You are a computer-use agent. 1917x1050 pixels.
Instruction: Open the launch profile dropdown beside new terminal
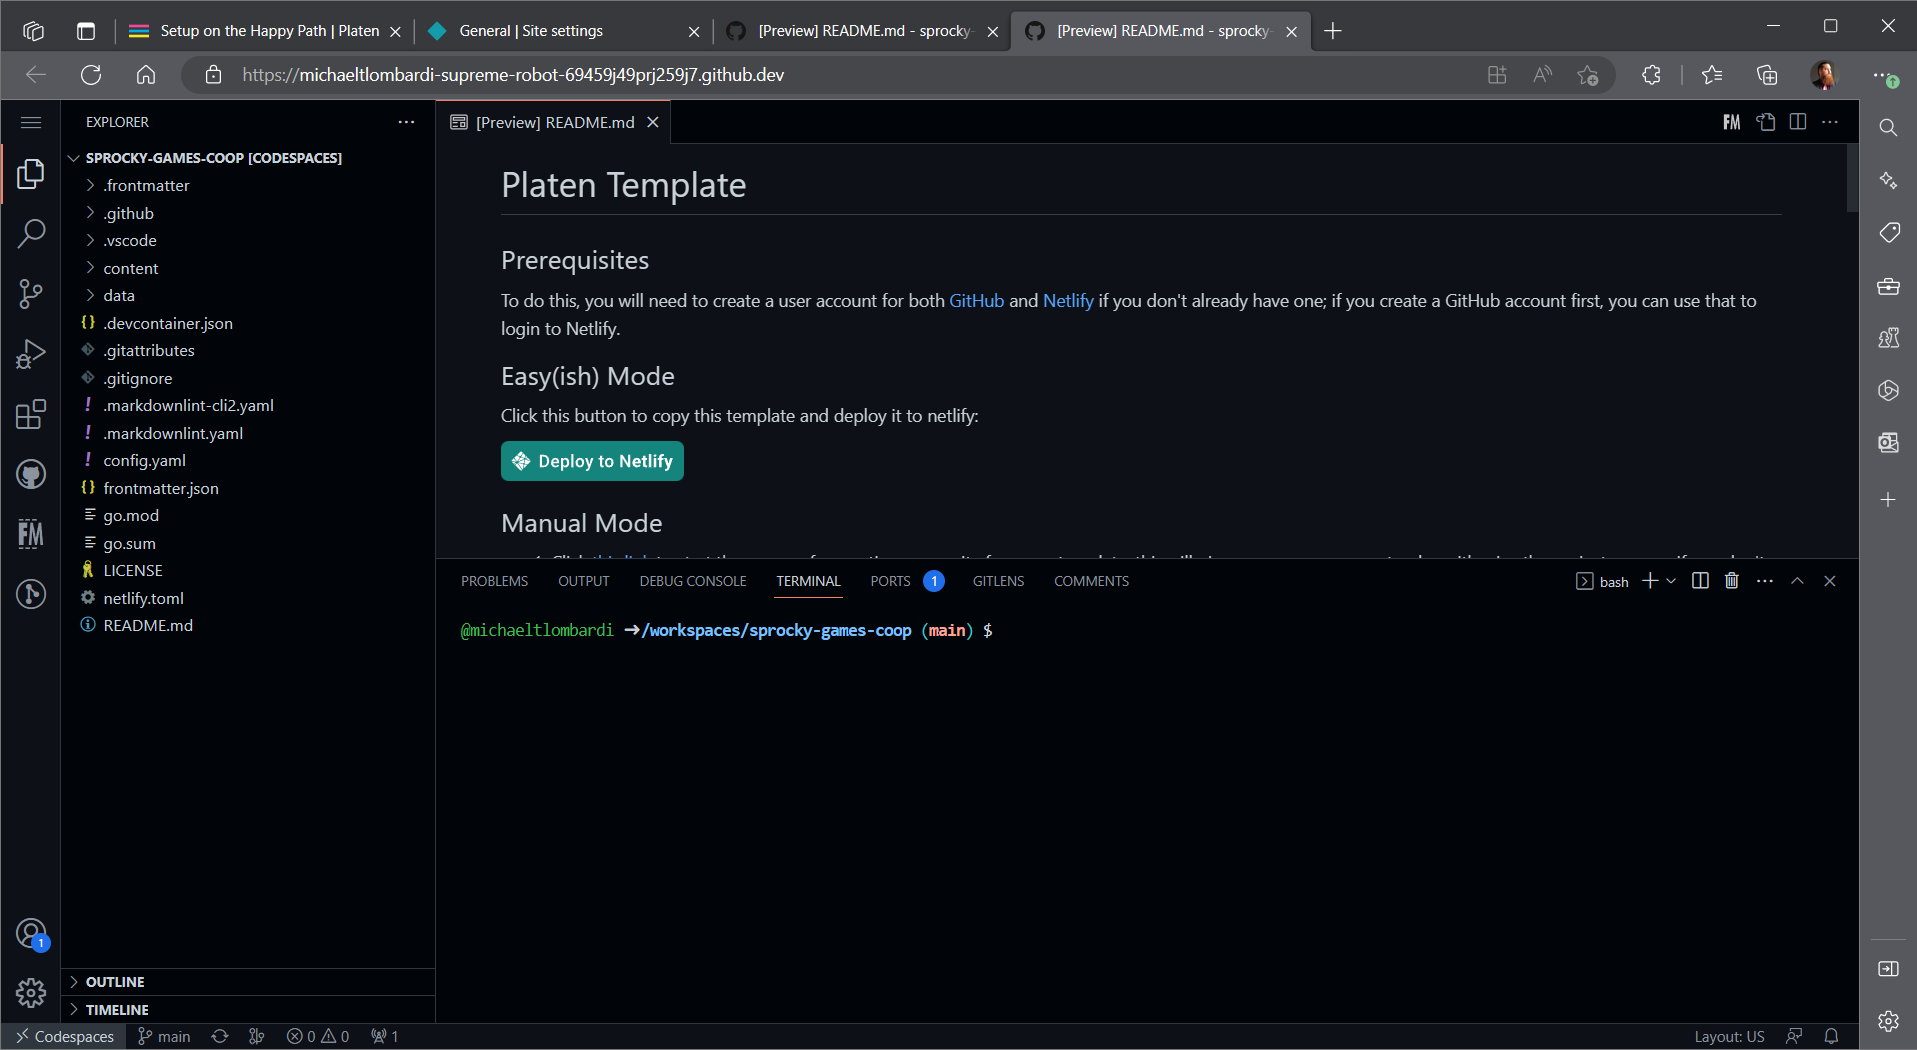1671,581
